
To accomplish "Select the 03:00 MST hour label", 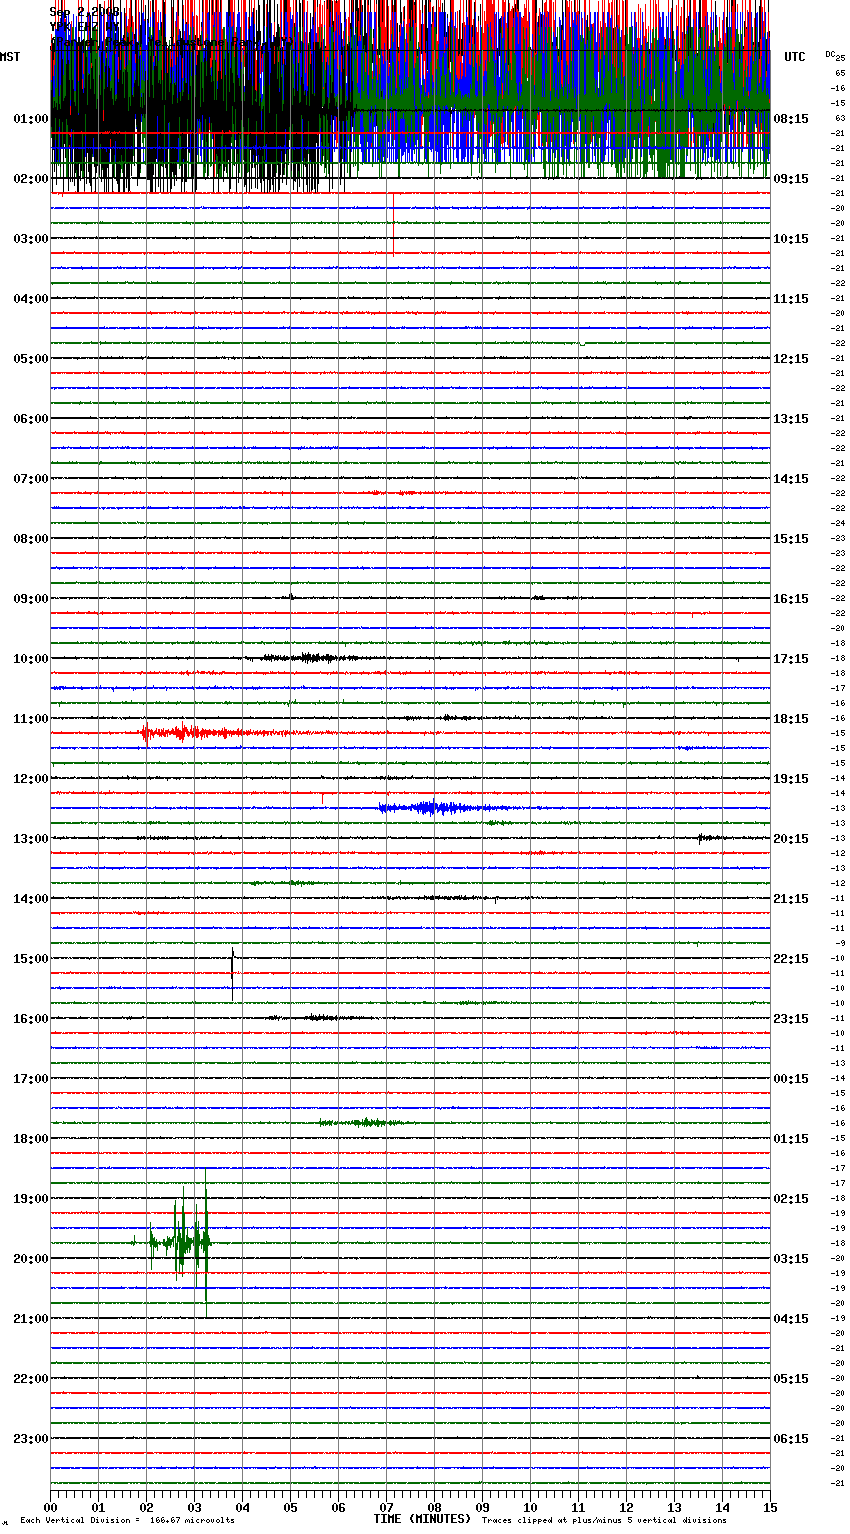I will tap(31, 239).
